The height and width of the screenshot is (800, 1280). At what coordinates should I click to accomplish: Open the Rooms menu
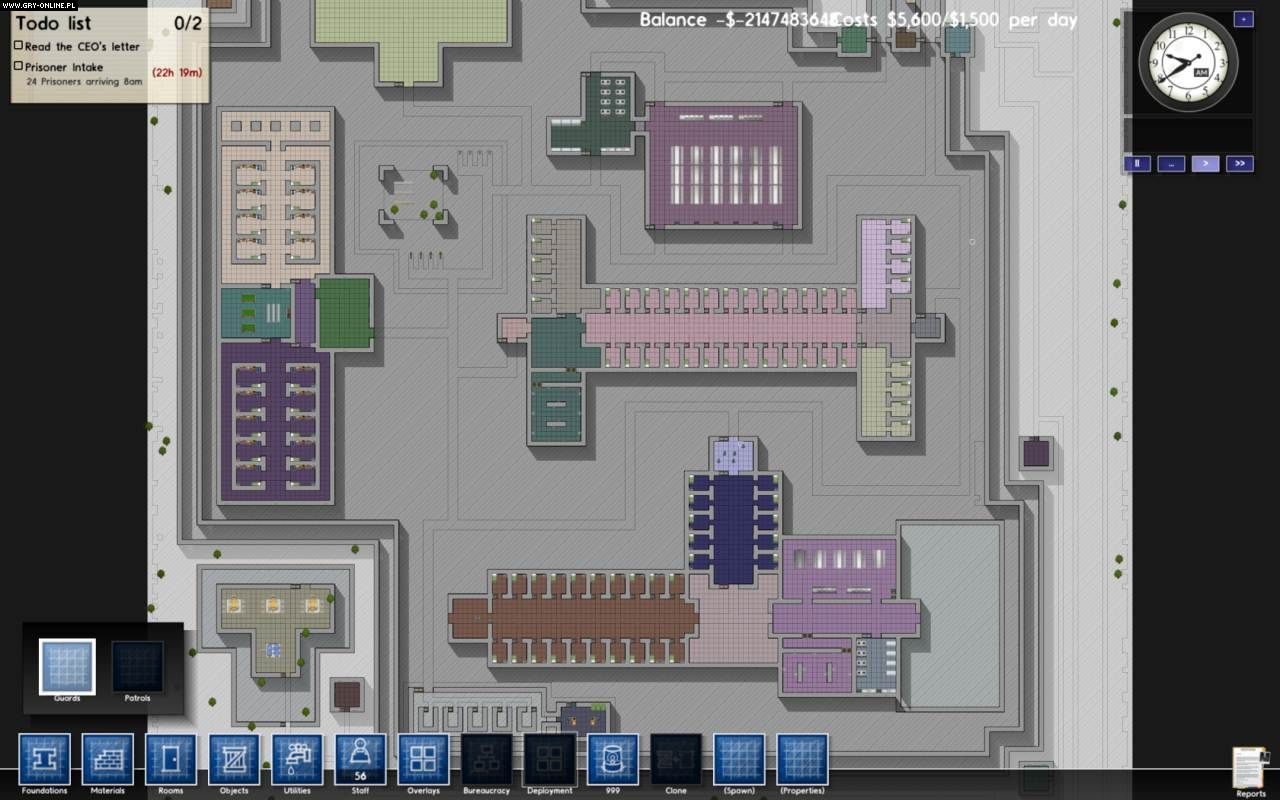click(x=171, y=760)
